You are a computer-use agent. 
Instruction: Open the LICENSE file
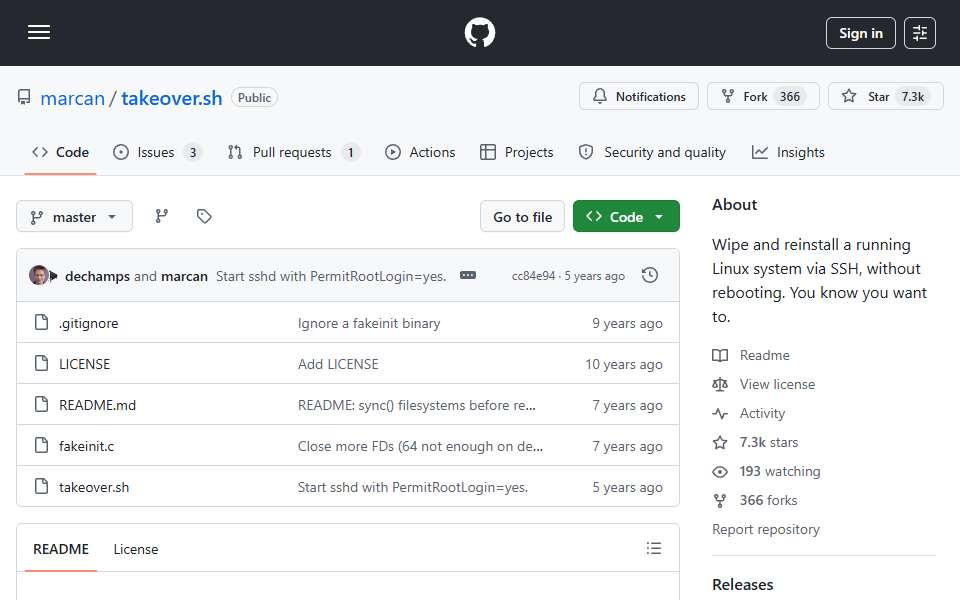[x=84, y=364]
